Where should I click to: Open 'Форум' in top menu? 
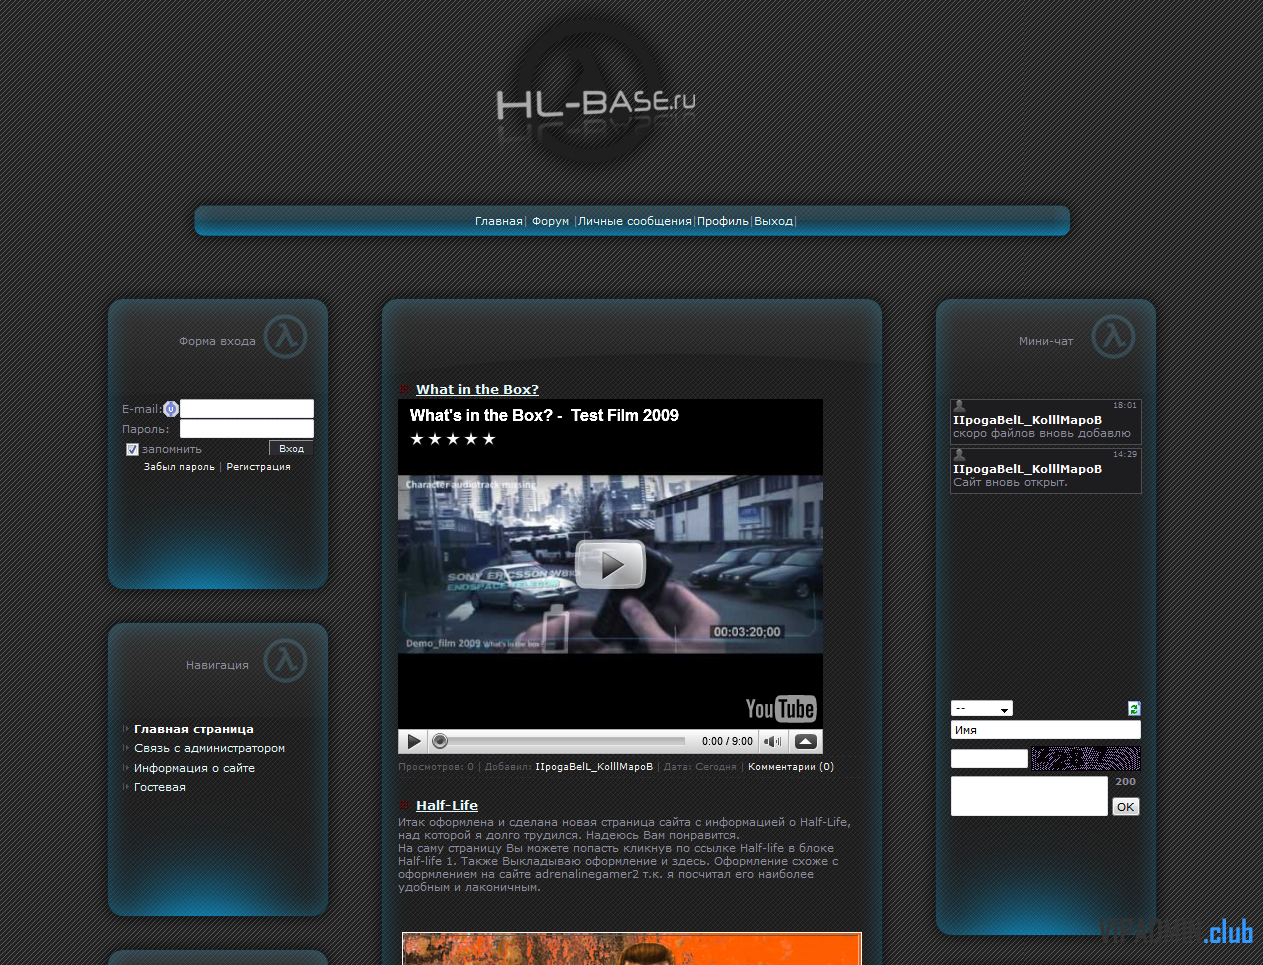[x=550, y=221]
